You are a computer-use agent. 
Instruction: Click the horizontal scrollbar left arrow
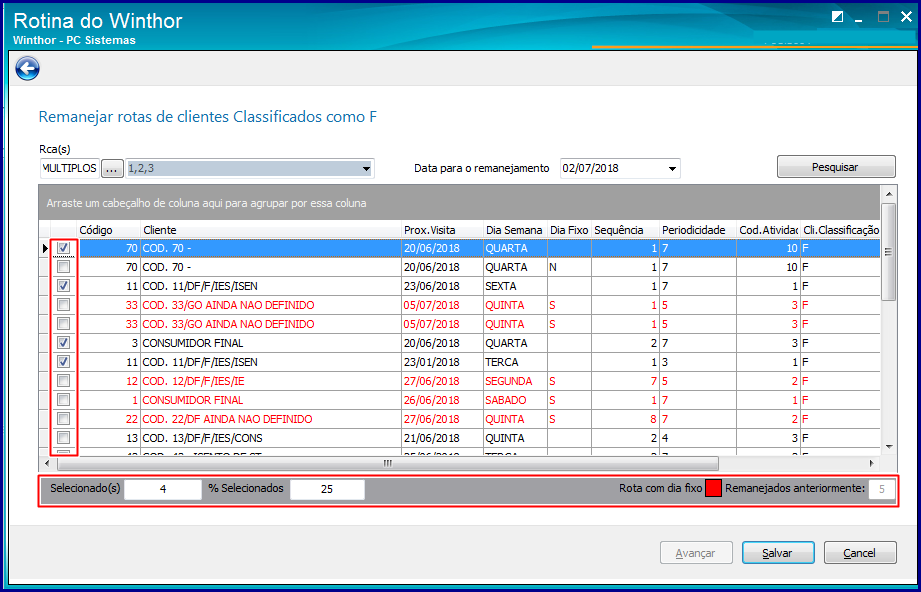[48, 463]
